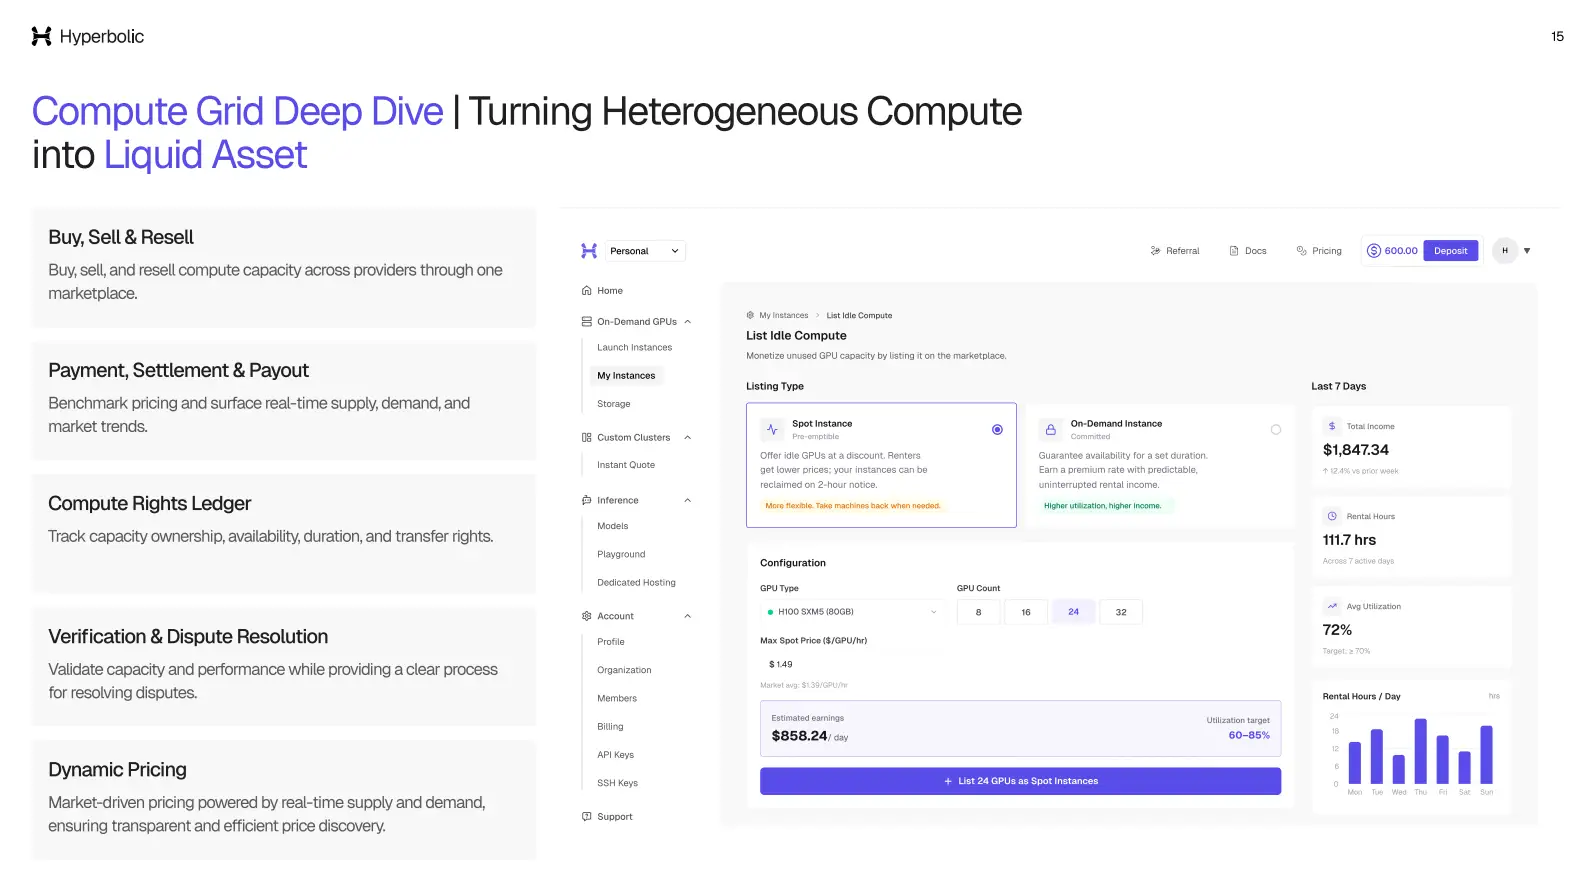Choose 32 as the GPU Count

click(x=1121, y=612)
